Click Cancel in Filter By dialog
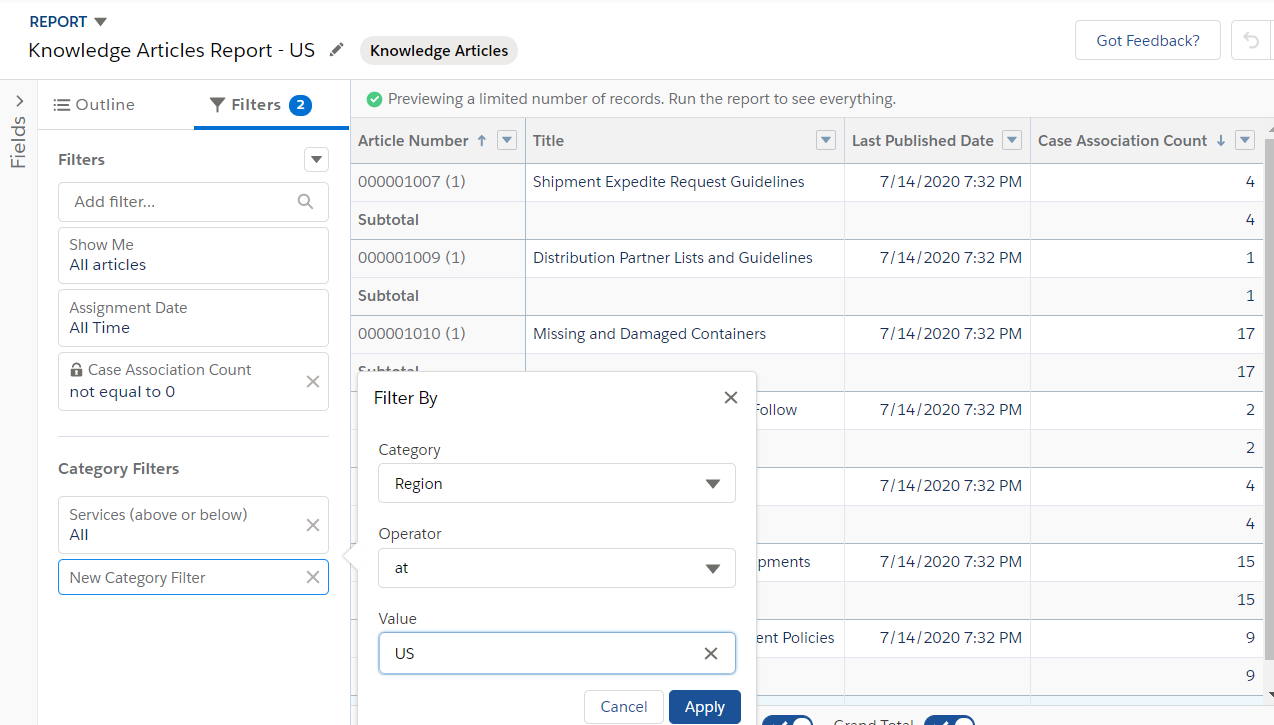1274x725 pixels. click(x=623, y=707)
